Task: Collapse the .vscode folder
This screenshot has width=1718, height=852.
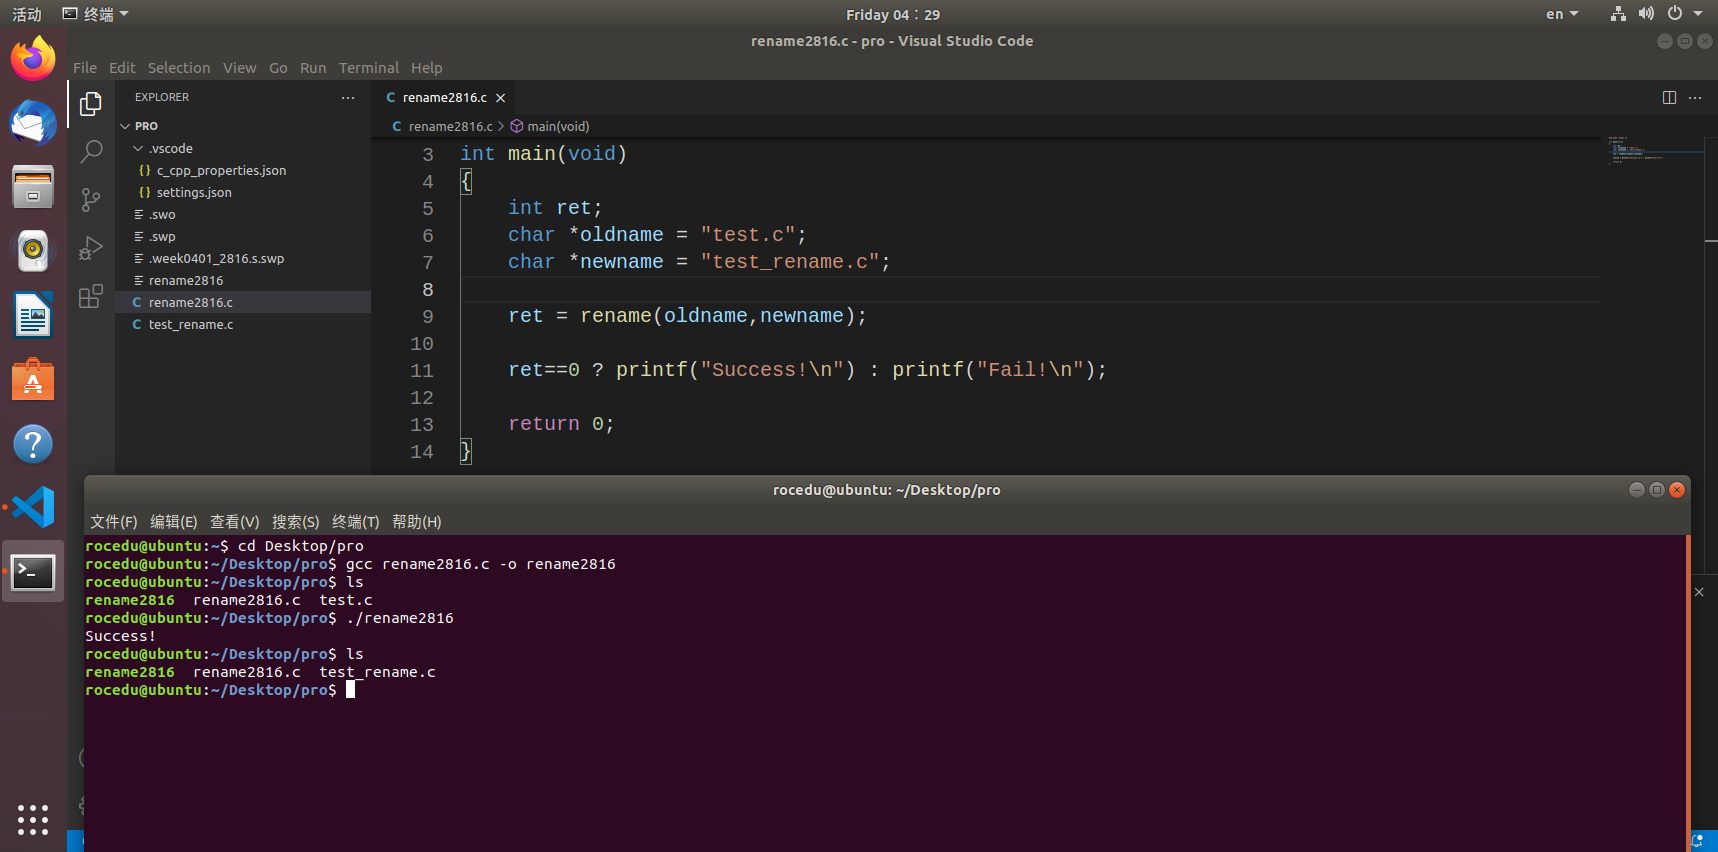Action: 138,148
